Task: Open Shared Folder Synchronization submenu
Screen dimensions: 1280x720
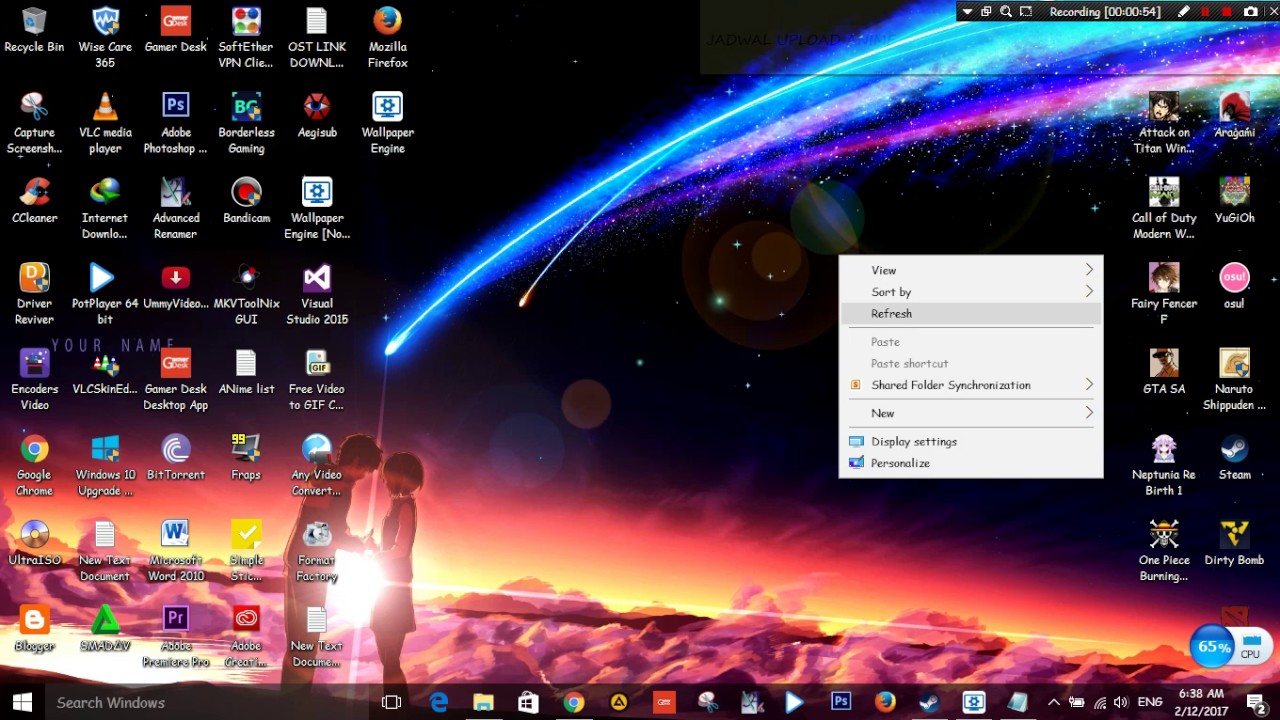Action: 970,385
